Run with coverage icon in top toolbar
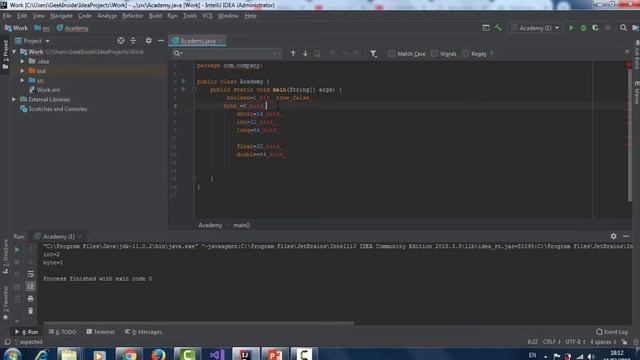 (x=596, y=28)
